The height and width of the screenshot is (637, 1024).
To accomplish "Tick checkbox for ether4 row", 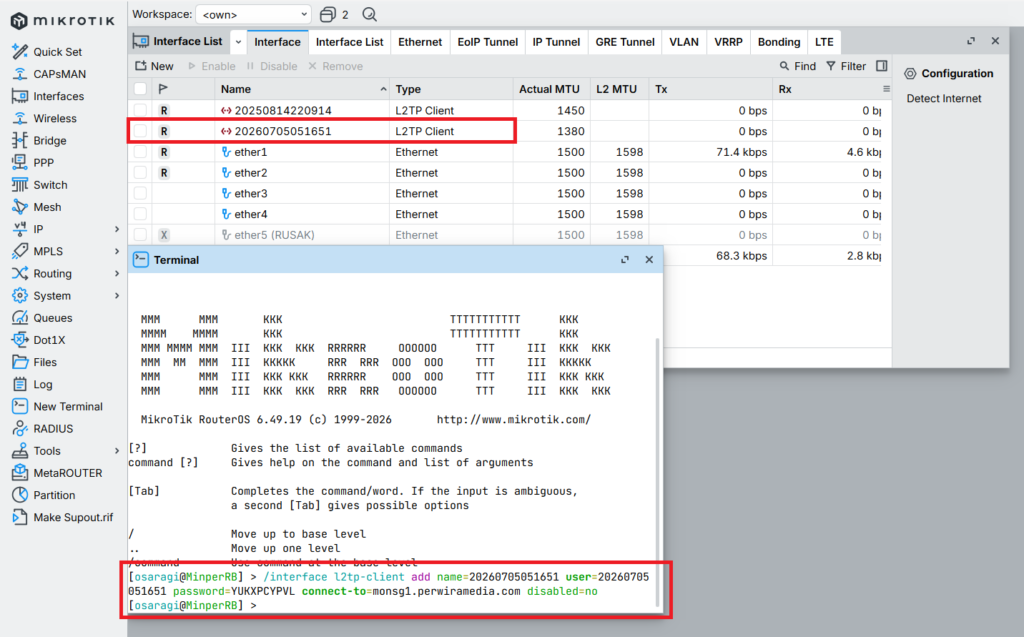I will (140, 214).
